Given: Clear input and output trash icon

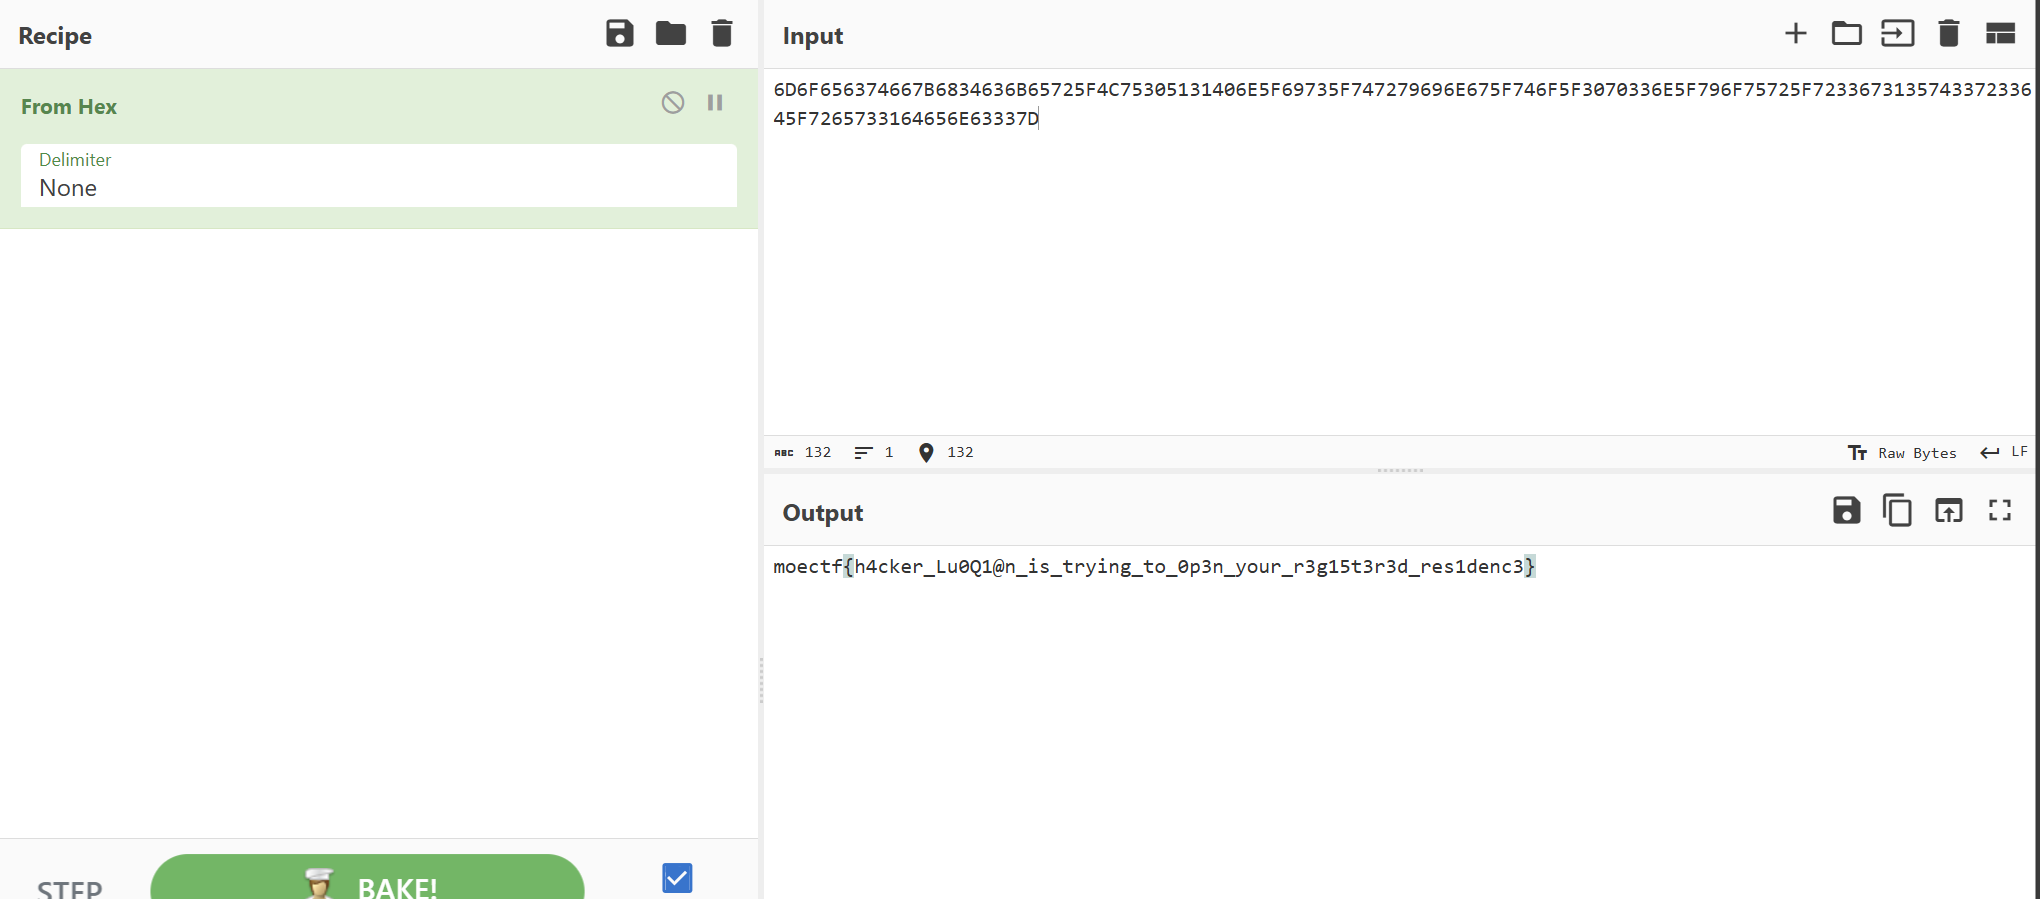Looking at the screenshot, I should (x=1949, y=34).
